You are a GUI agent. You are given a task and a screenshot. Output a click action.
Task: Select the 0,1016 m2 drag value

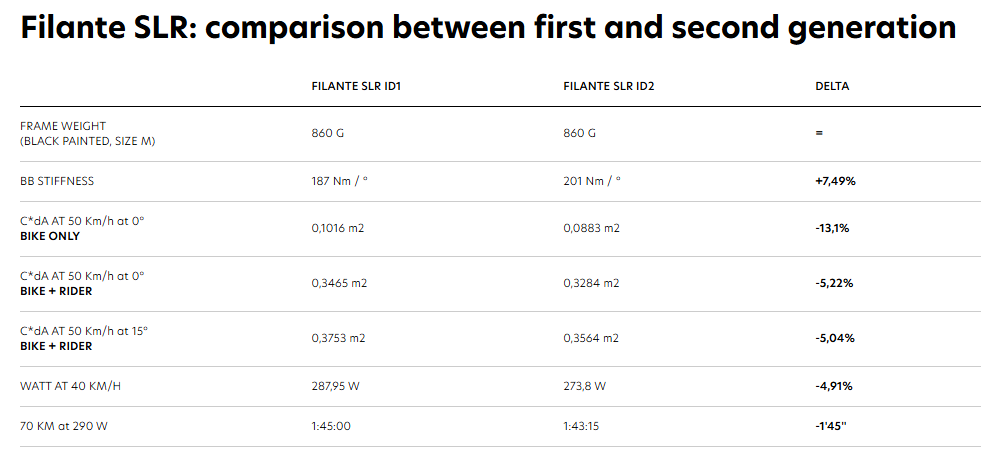[x=338, y=228]
